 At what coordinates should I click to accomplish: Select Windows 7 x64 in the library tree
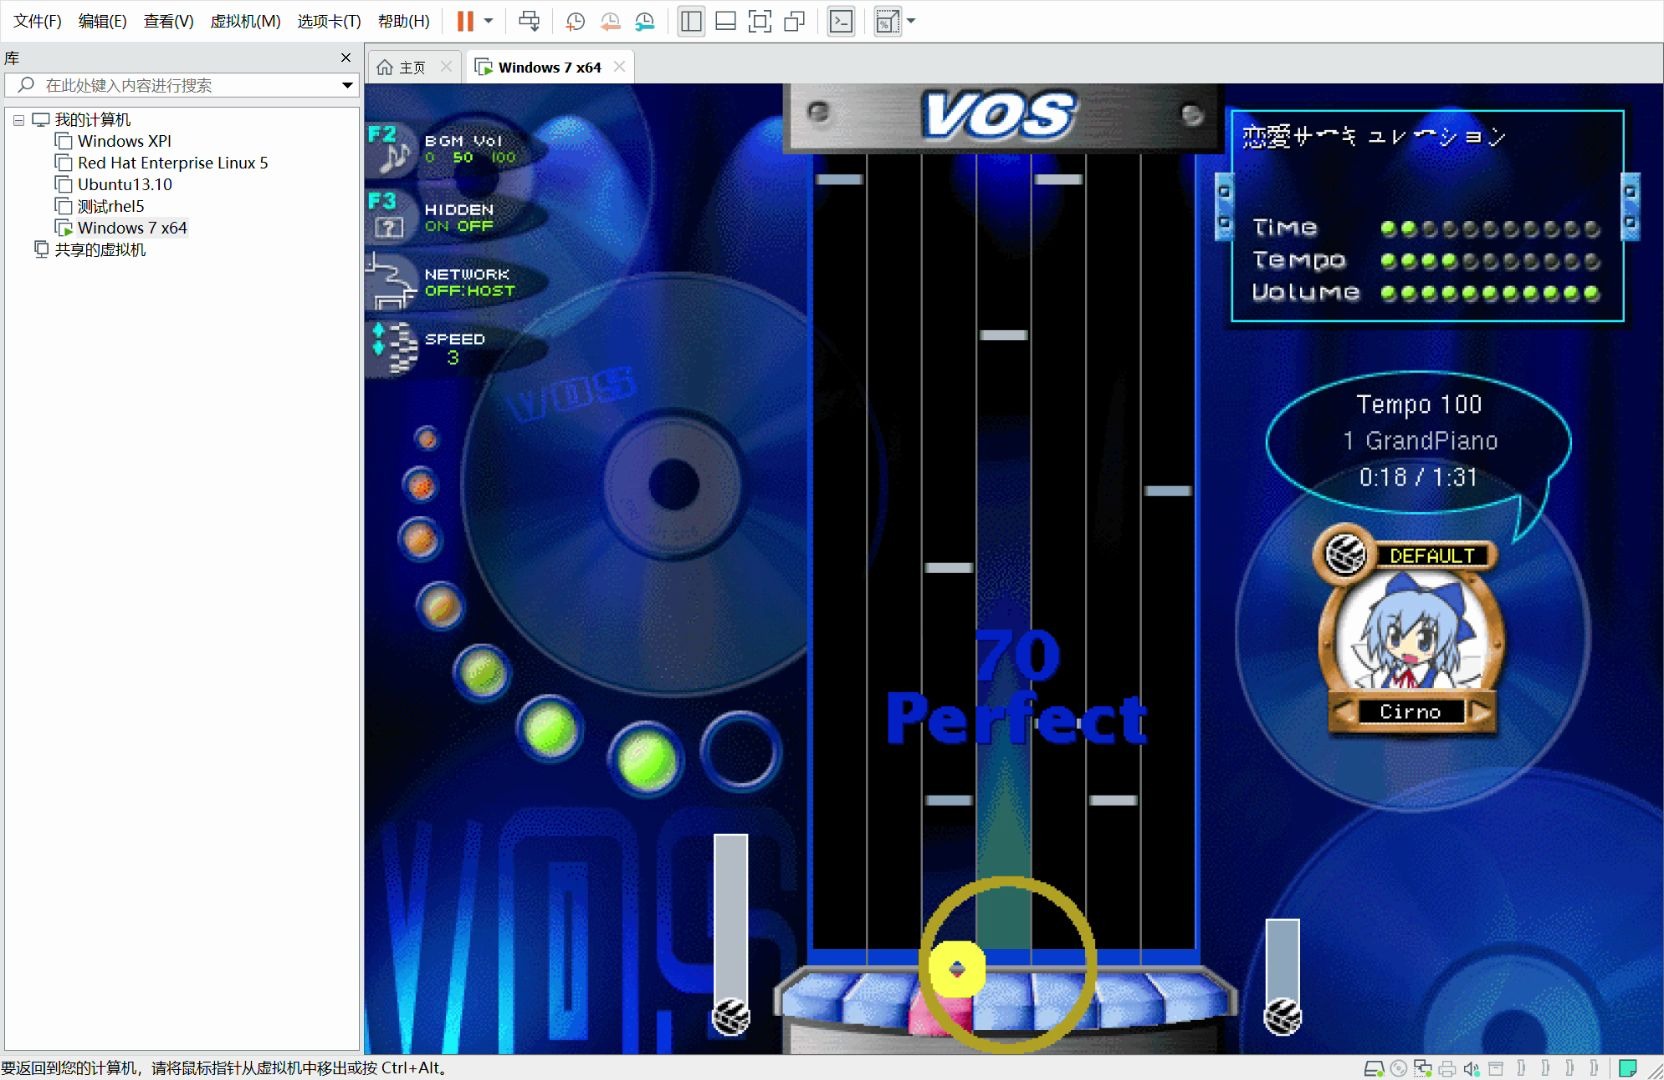click(132, 228)
